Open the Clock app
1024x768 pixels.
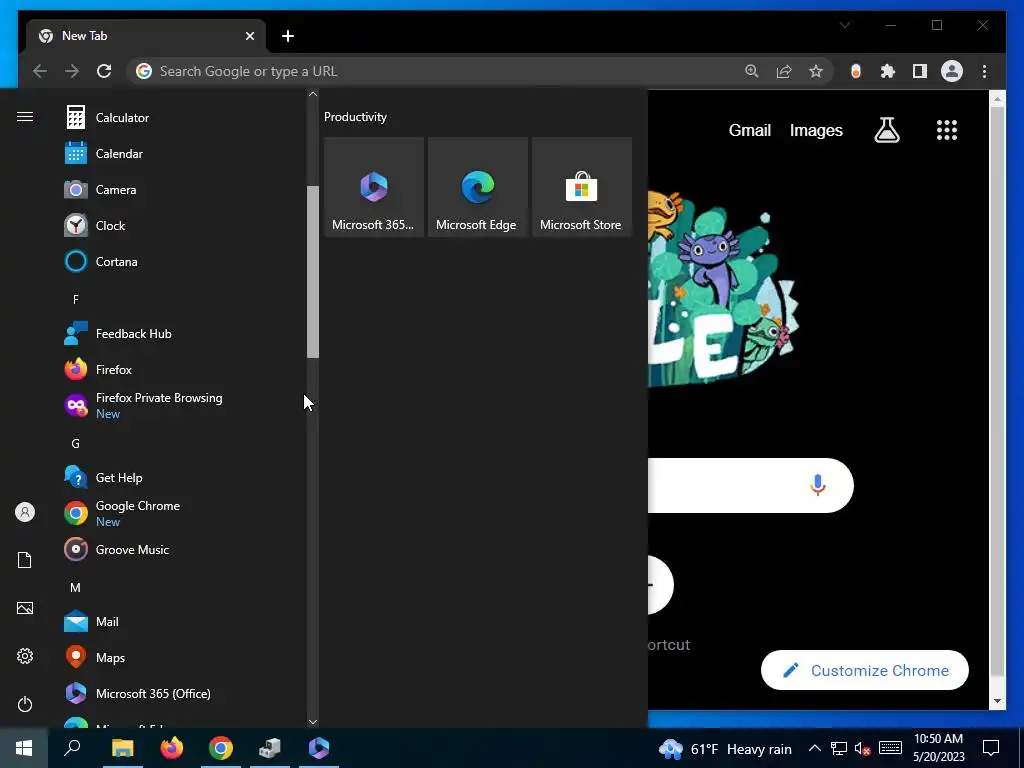(x=183, y=225)
